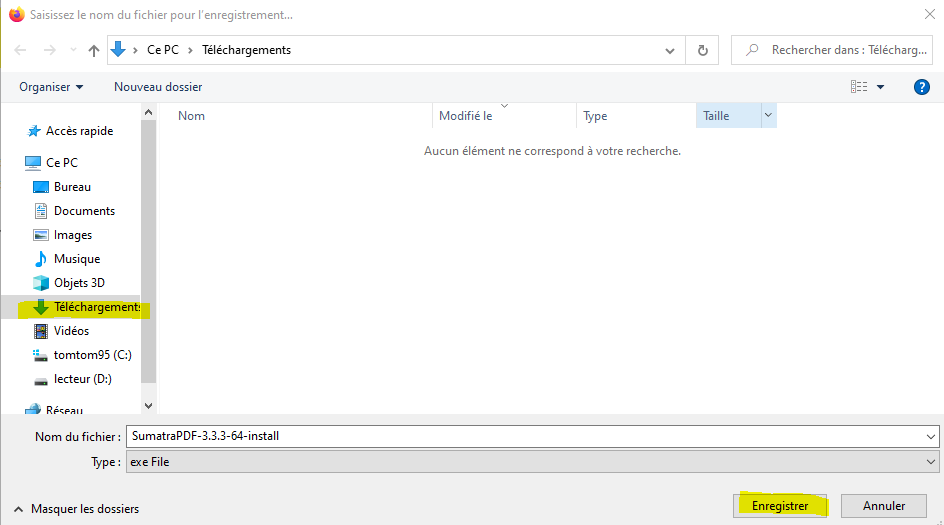Click the Bureau desktop icon
The width and height of the screenshot is (944, 525).
[40, 187]
